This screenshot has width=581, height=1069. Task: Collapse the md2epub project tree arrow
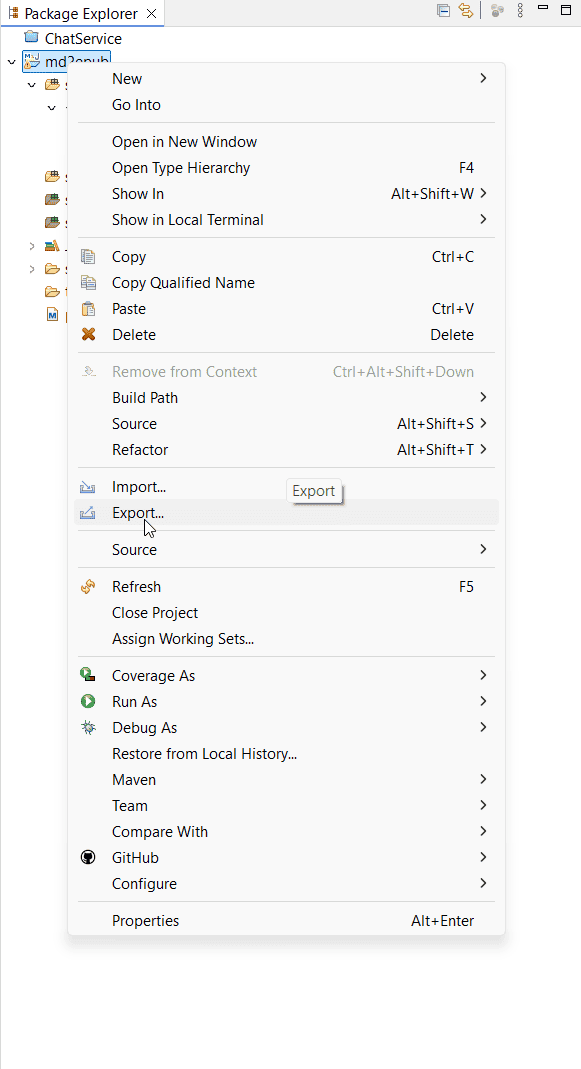12,63
